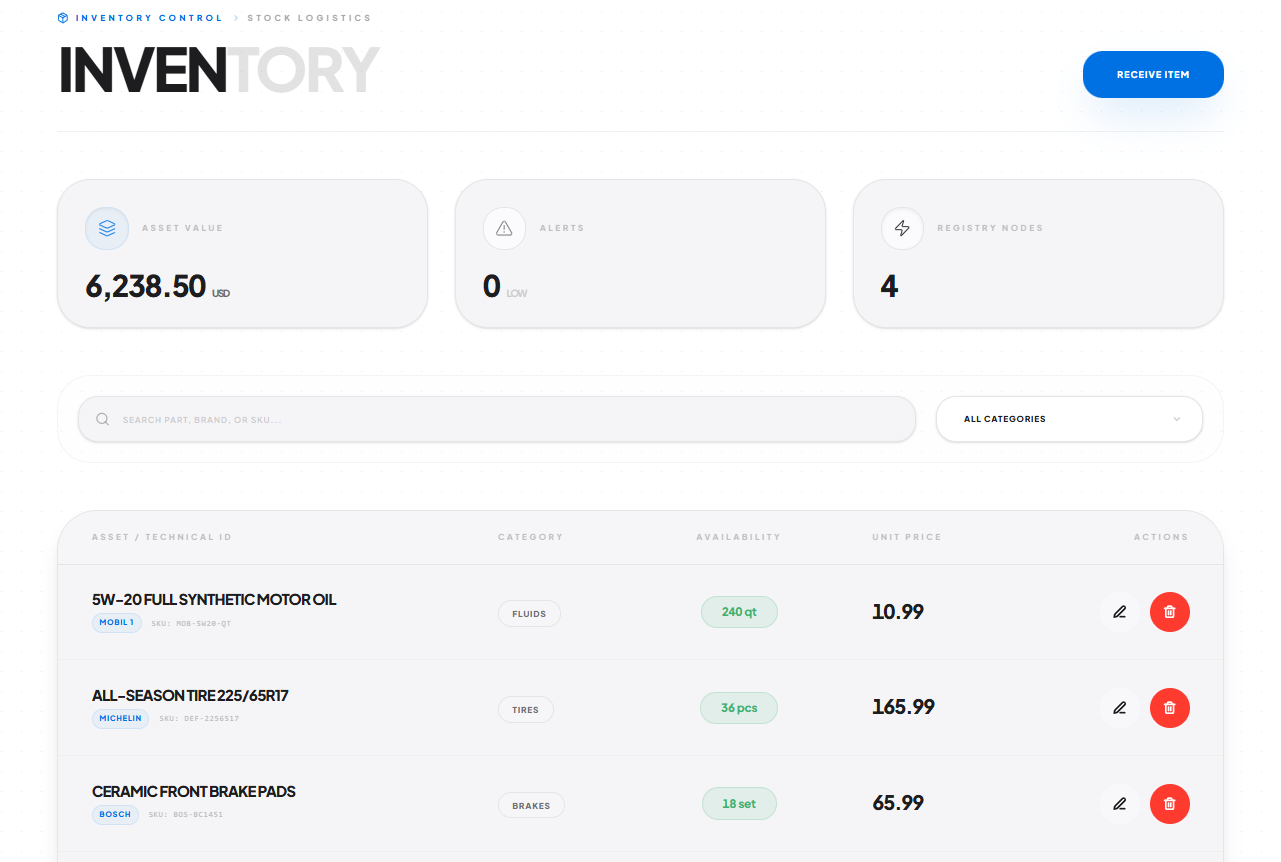This screenshot has width=1281, height=862.
Task: Click the Inventory Control cube icon
Action: pyautogui.click(x=63, y=18)
